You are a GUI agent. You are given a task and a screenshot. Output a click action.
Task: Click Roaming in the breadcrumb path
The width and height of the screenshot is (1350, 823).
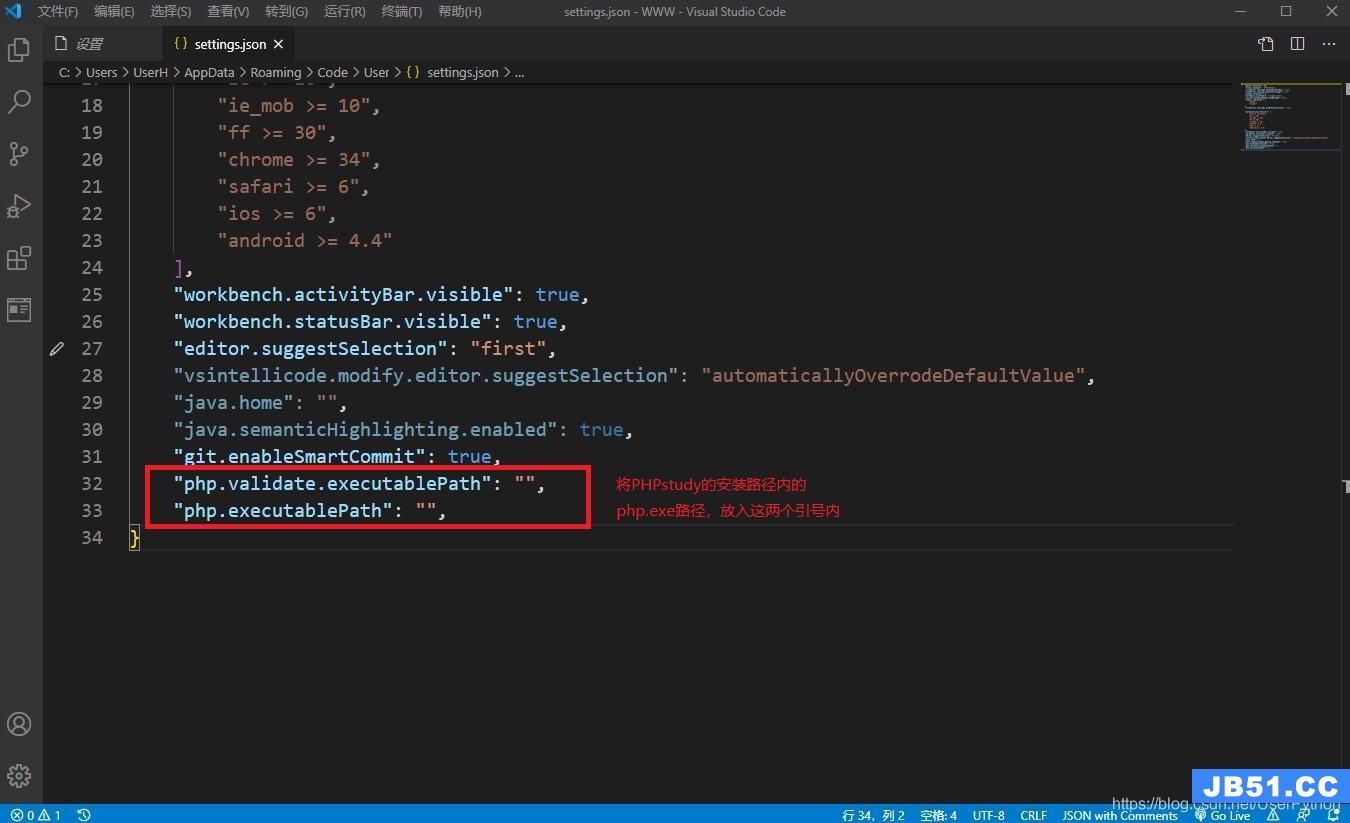pyautogui.click(x=276, y=72)
